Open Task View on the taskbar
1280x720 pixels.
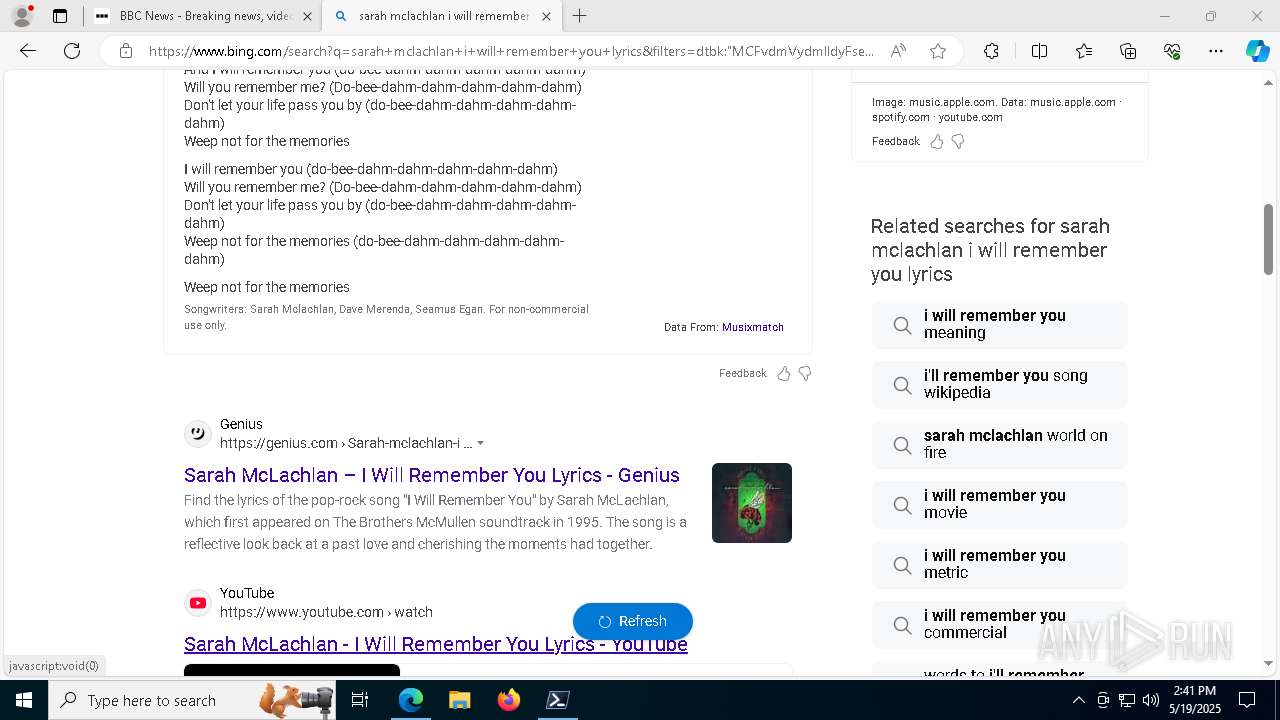(361, 700)
